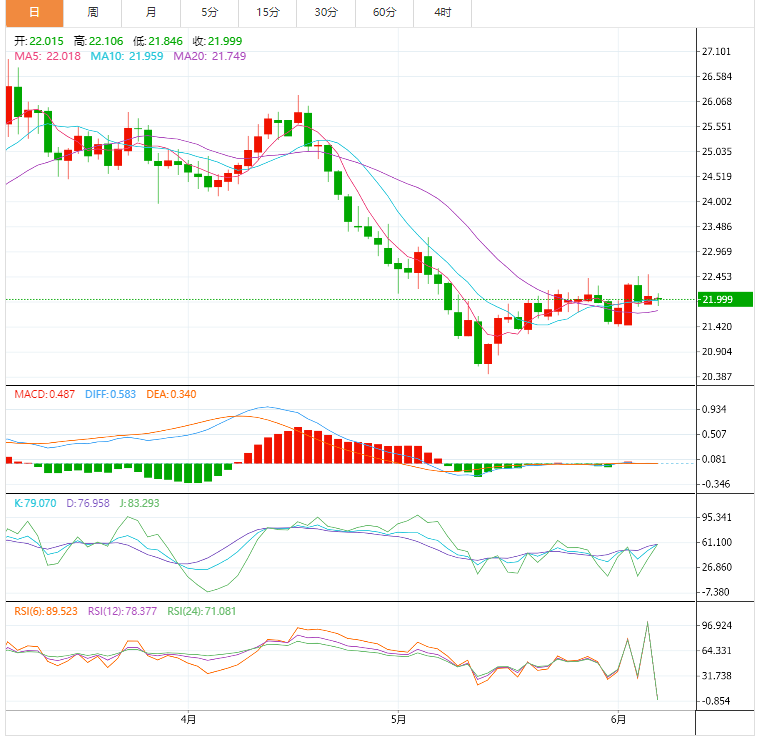Open the 15分 timeframe tab
Image resolution: width=761 pixels, height=743 pixels.
[267, 13]
